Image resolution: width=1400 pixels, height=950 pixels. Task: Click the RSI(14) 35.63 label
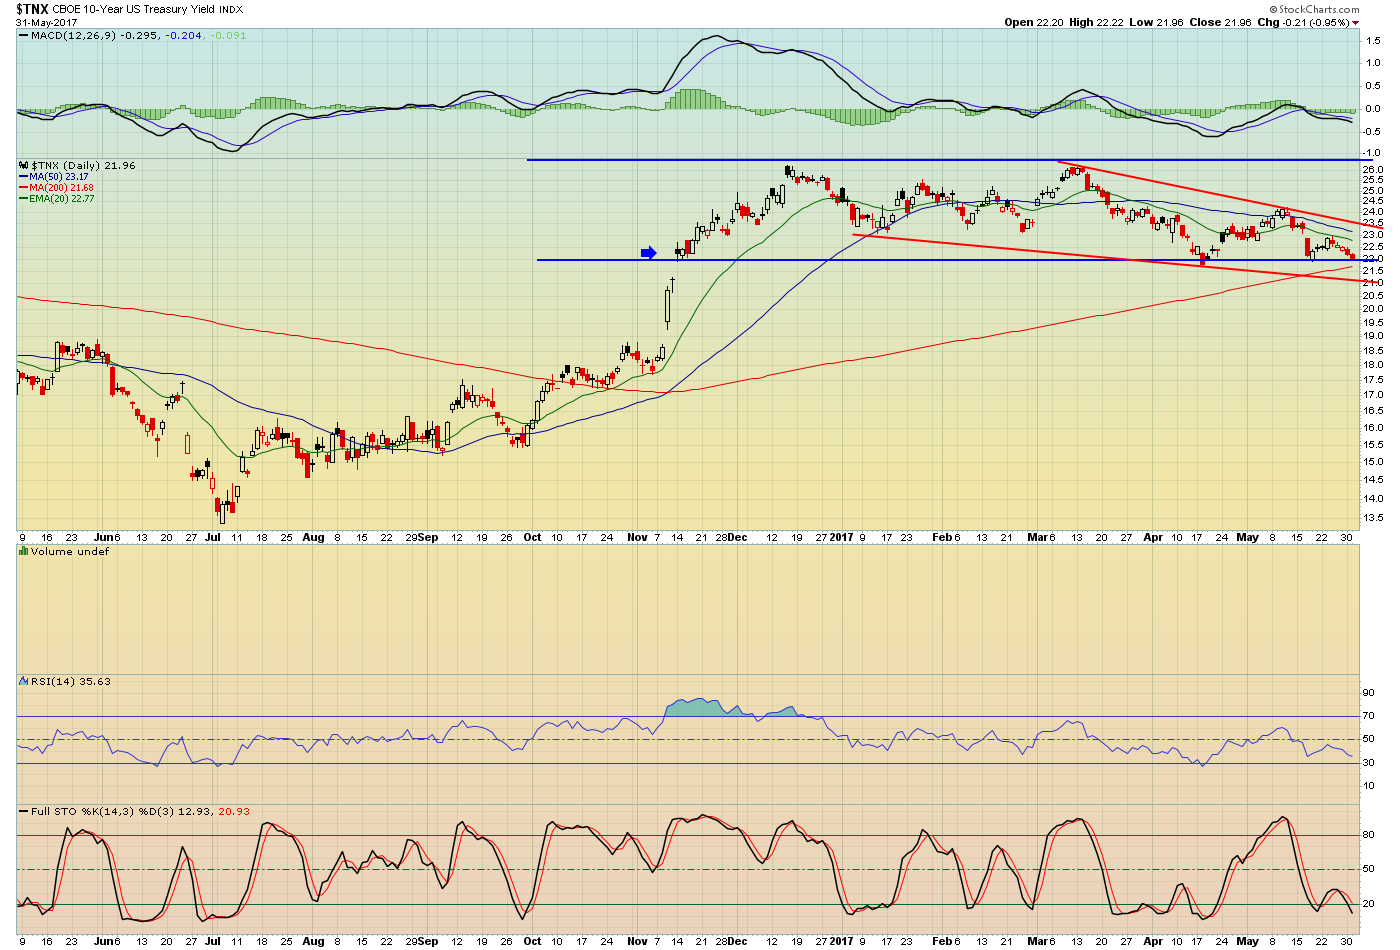click(x=71, y=681)
